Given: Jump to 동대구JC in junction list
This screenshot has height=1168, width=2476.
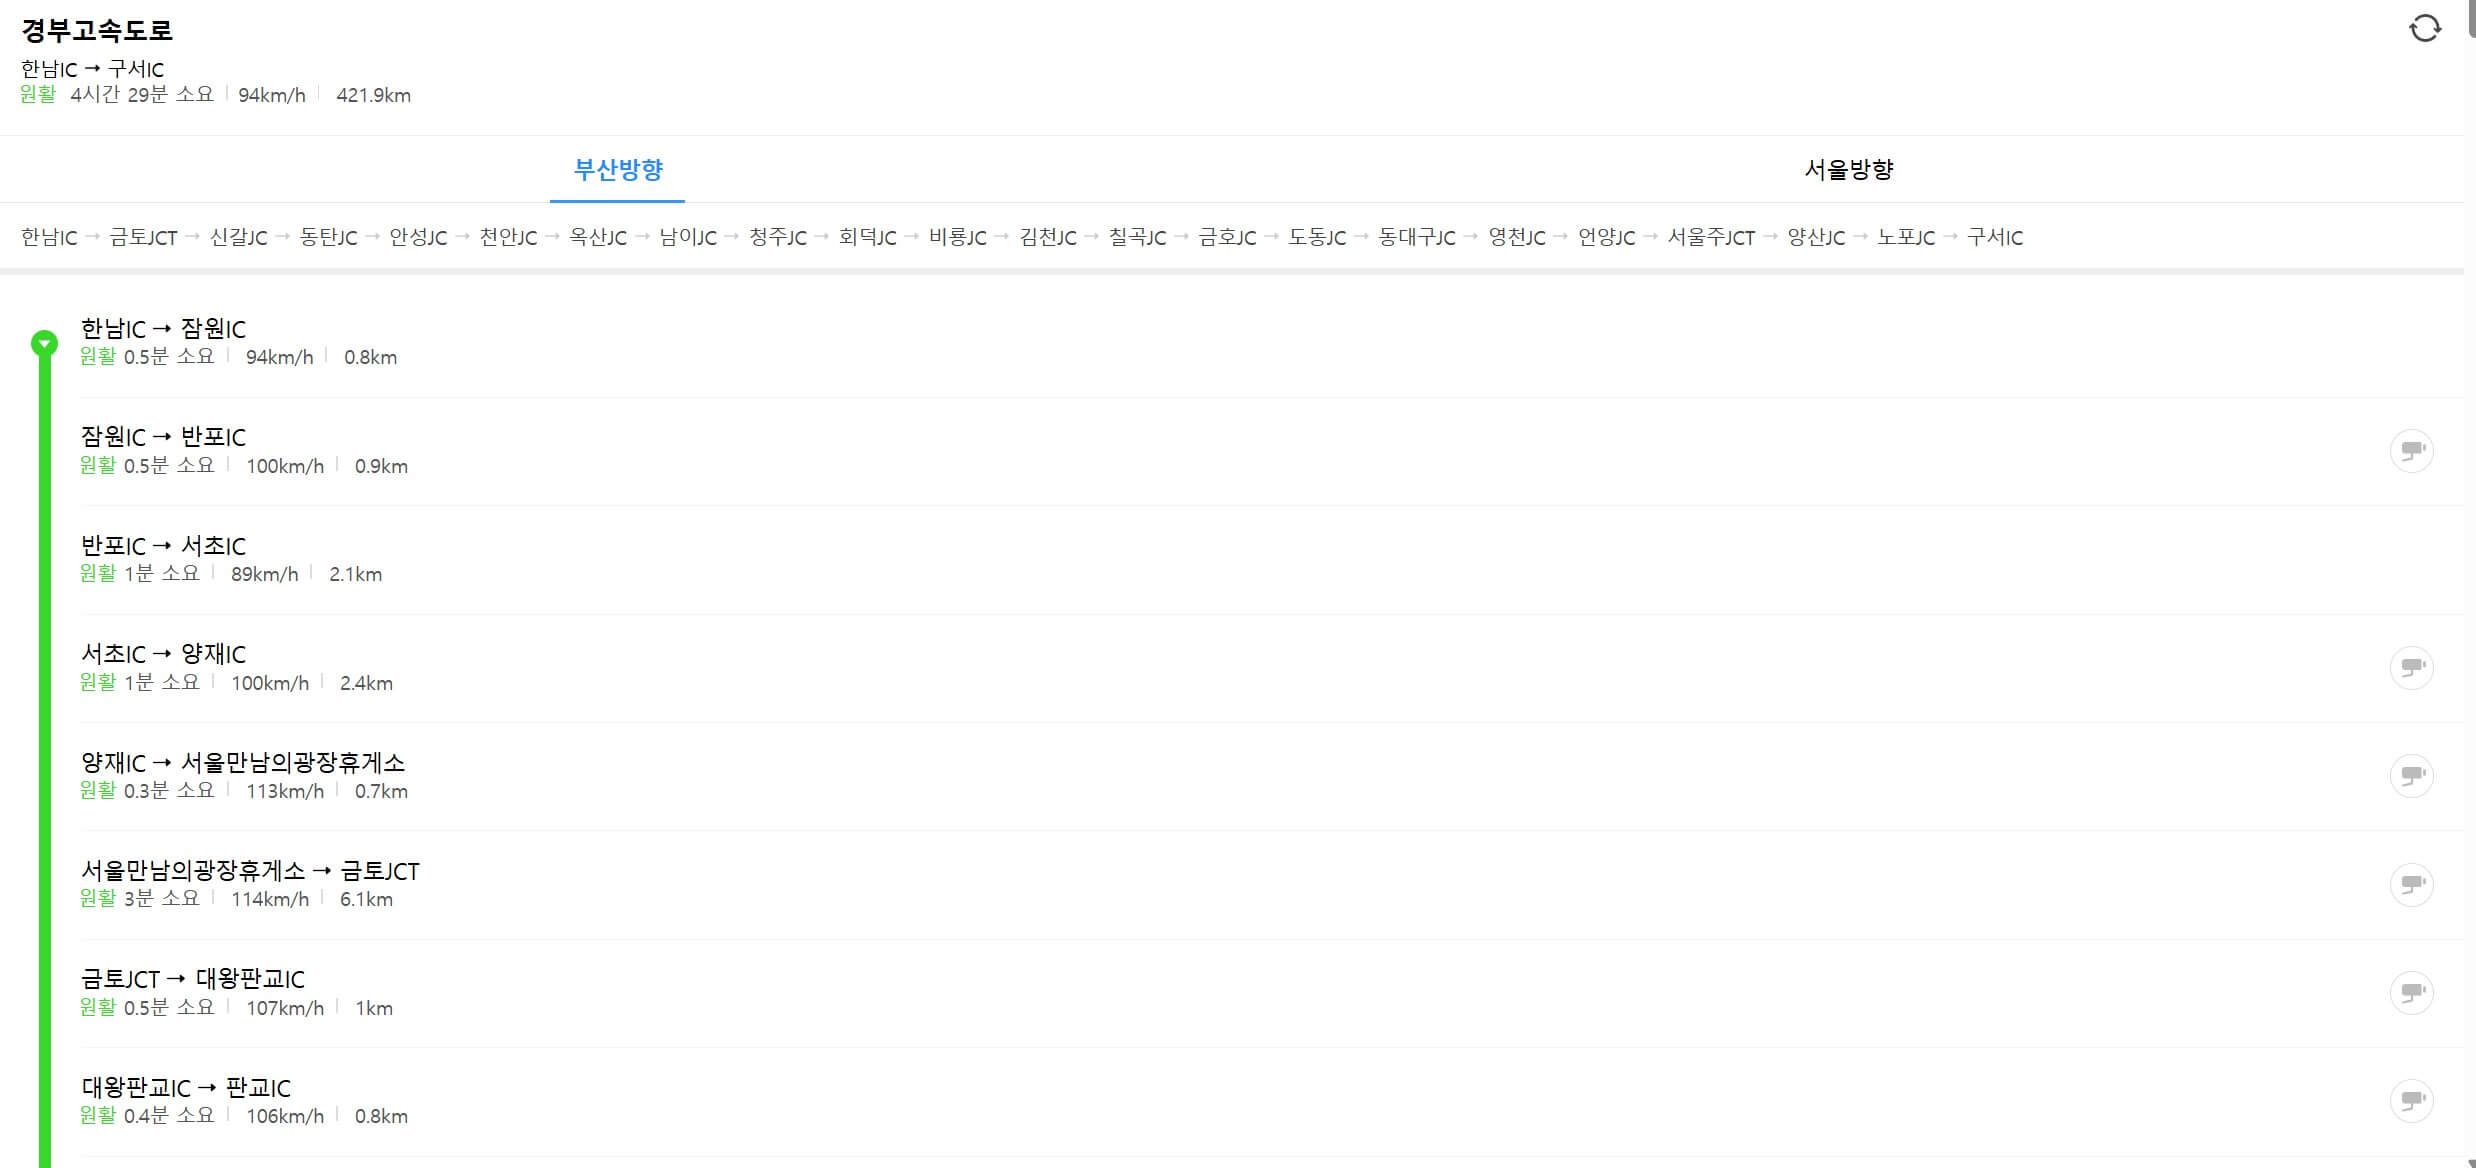Looking at the screenshot, I should 1416,238.
